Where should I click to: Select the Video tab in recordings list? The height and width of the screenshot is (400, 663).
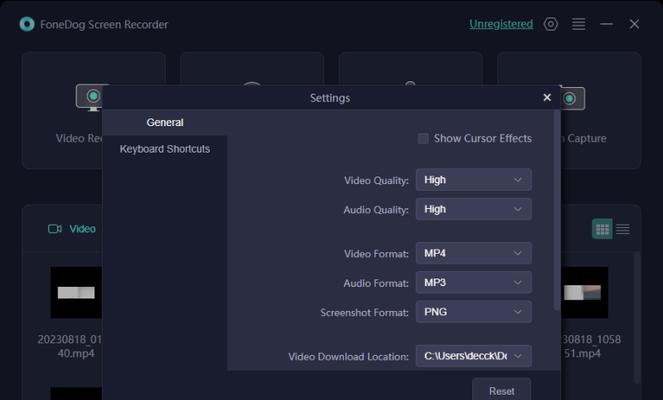(x=72, y=229)
